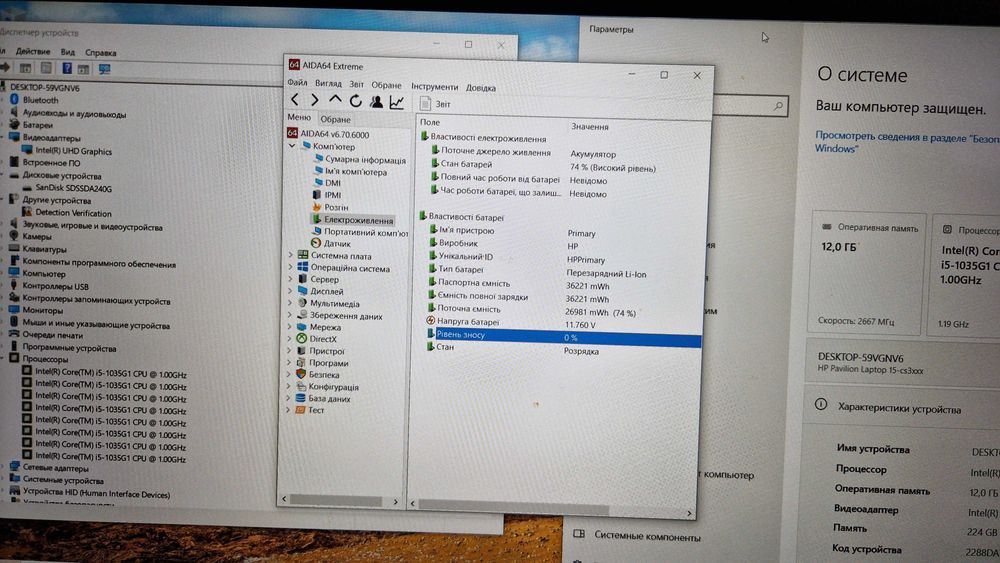Viewport: 1000px width, 563px height.
Task: Click Device Manager scan hardware monitor icon
Action: pos(104,69)
